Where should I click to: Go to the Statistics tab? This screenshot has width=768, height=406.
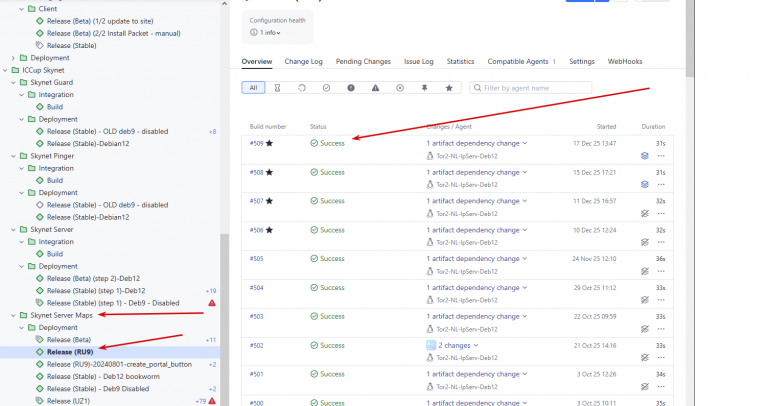460,62
